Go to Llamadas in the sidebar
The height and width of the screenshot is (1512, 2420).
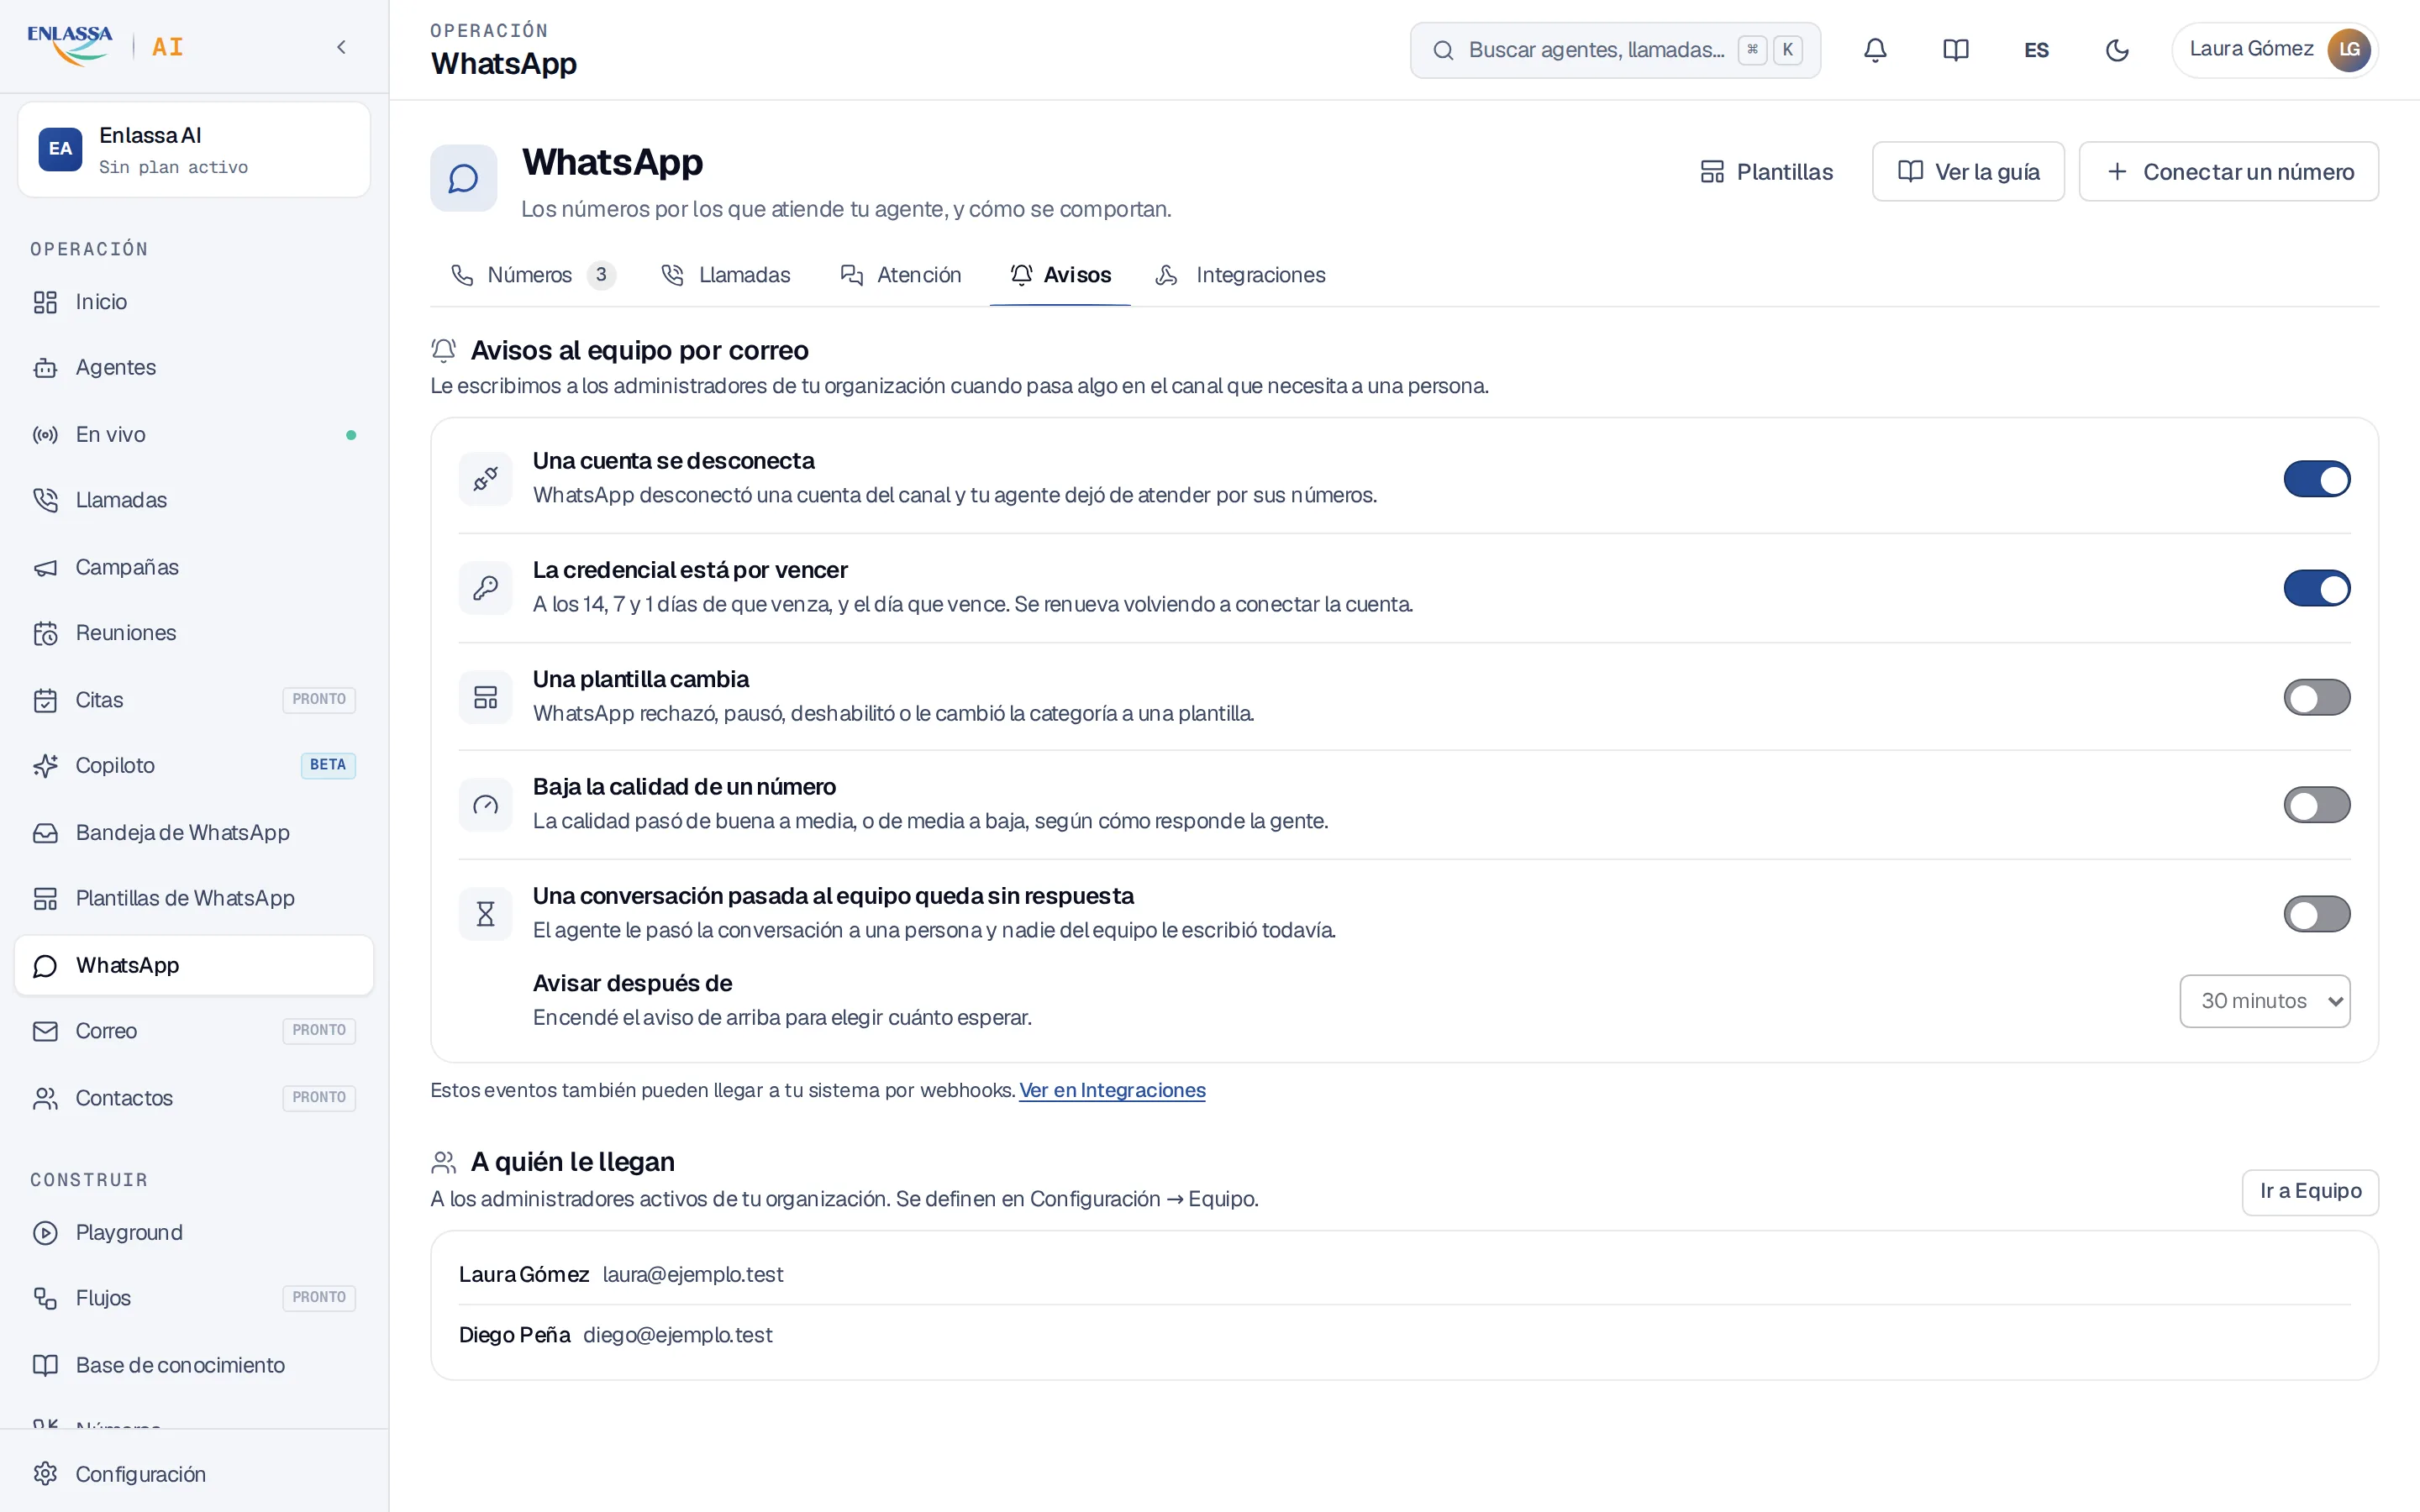[x=194, y=500]
